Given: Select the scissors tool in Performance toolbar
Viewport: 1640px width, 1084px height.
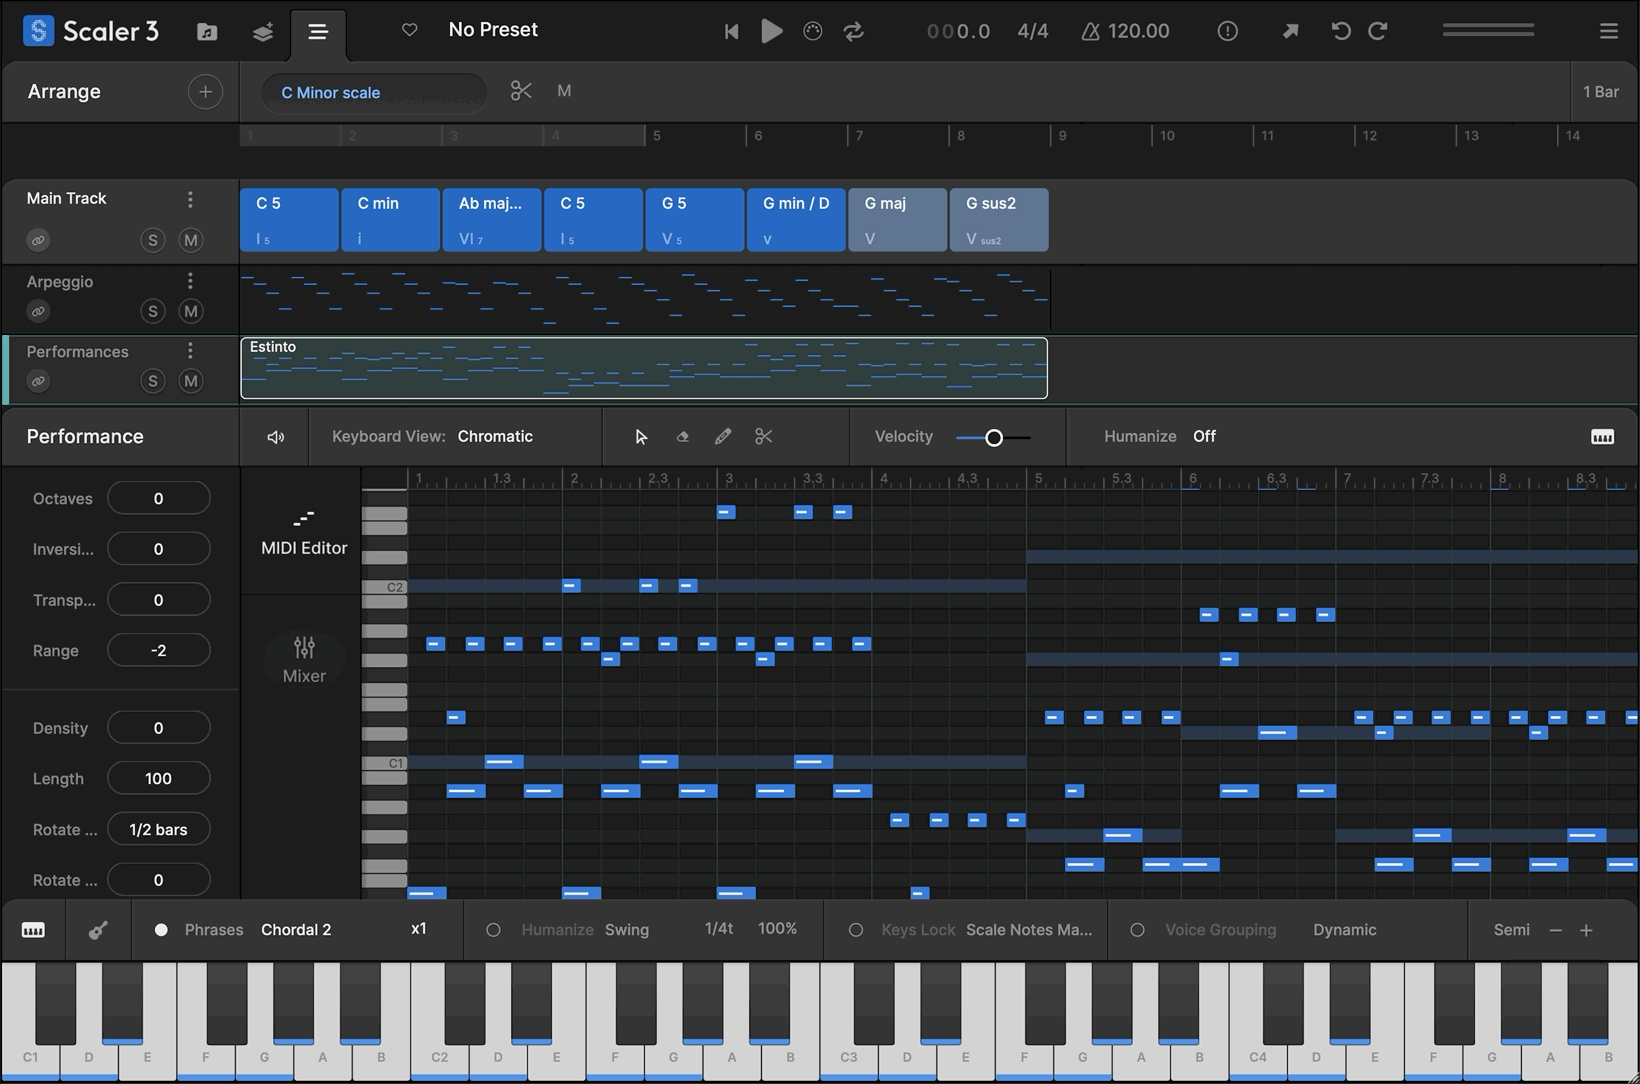Looking at the screenshot, I should (x=764, y=436).
